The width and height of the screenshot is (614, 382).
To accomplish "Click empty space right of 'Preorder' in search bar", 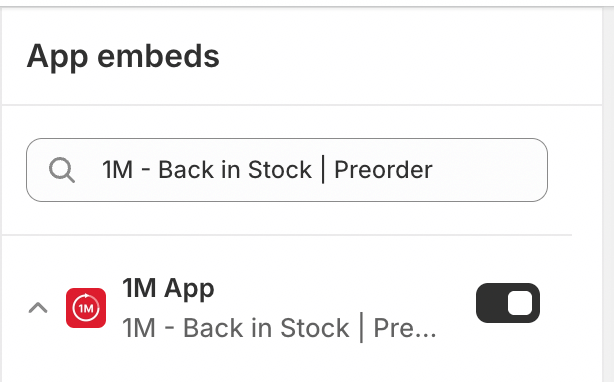I will pos(489,170).
